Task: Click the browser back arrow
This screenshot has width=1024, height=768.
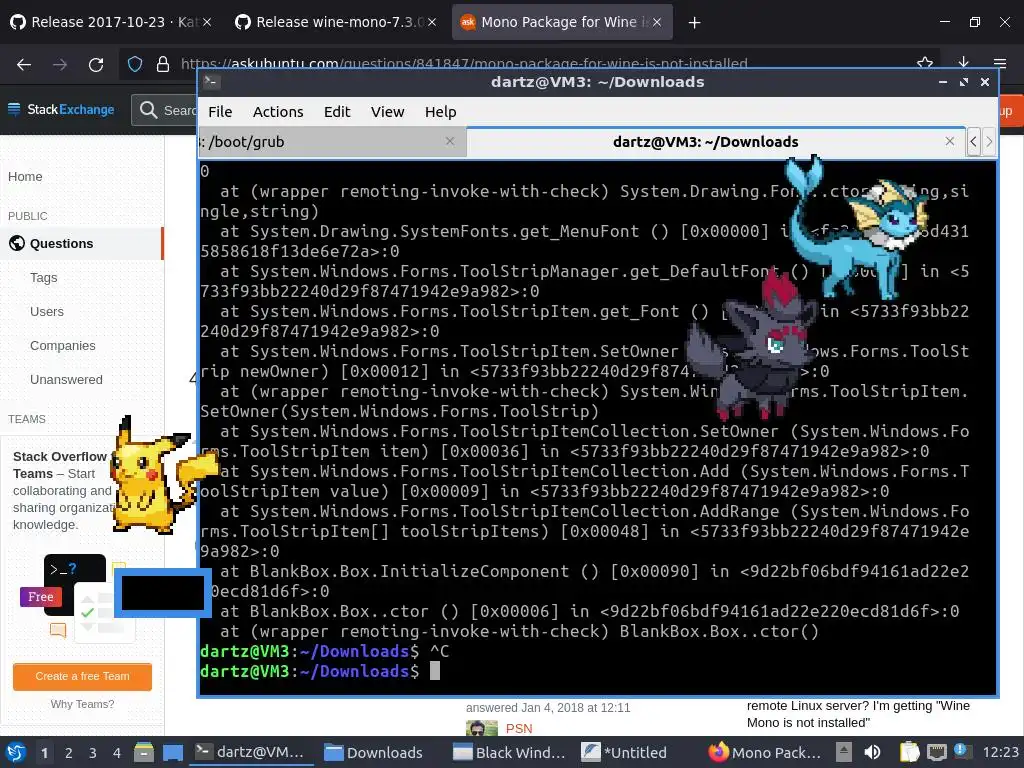Action: click(24, 65)
